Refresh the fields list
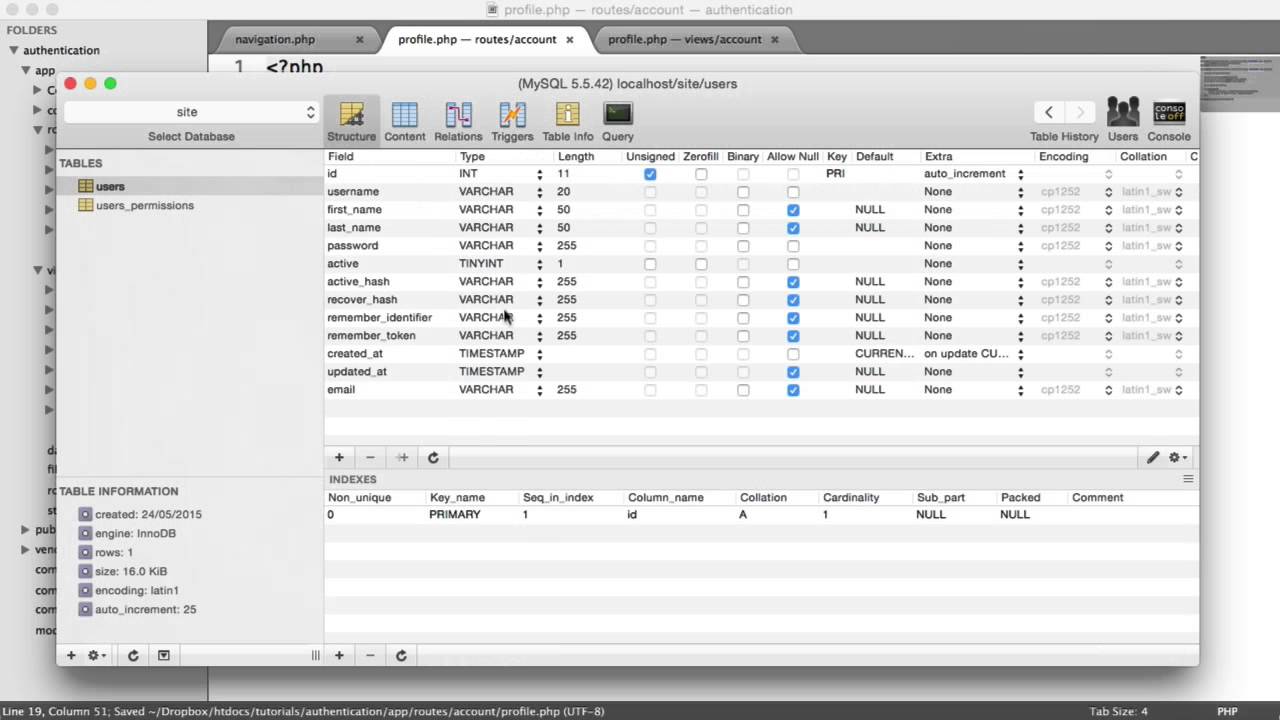This screenshot has height=720, width=1280. coord(433,457)
